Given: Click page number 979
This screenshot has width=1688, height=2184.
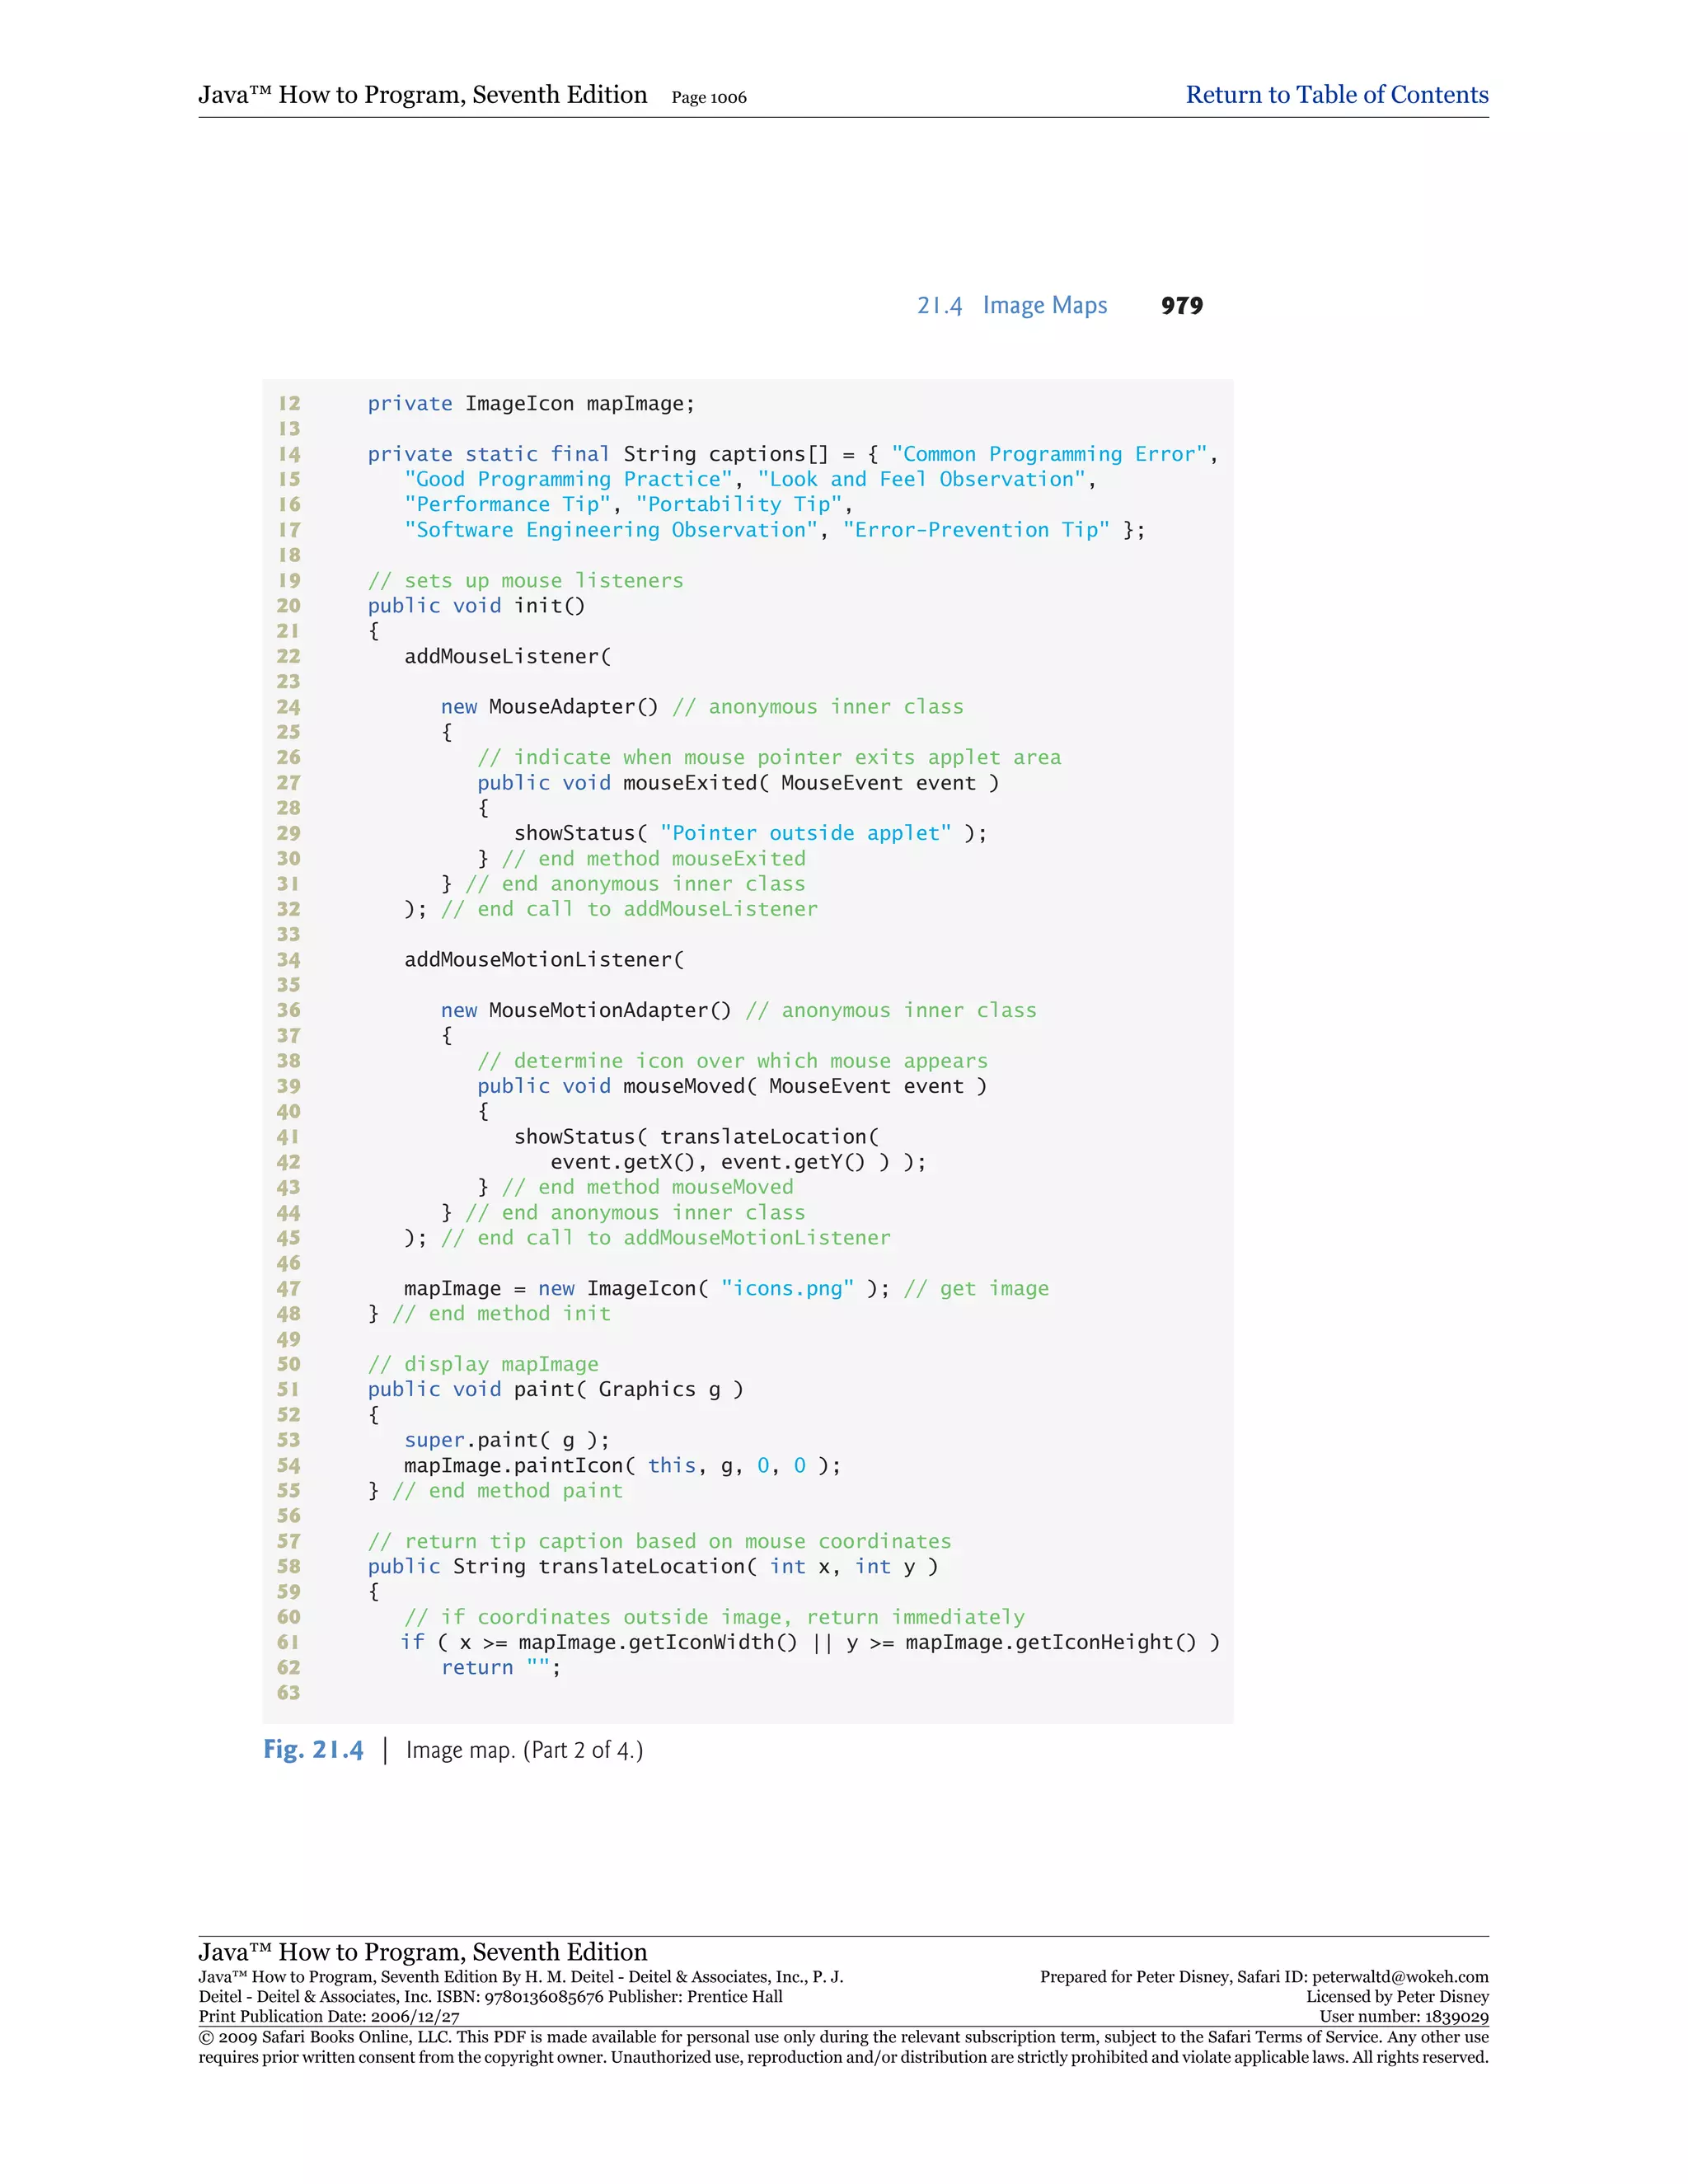Looking at the screenshot, I should 1181,306.
